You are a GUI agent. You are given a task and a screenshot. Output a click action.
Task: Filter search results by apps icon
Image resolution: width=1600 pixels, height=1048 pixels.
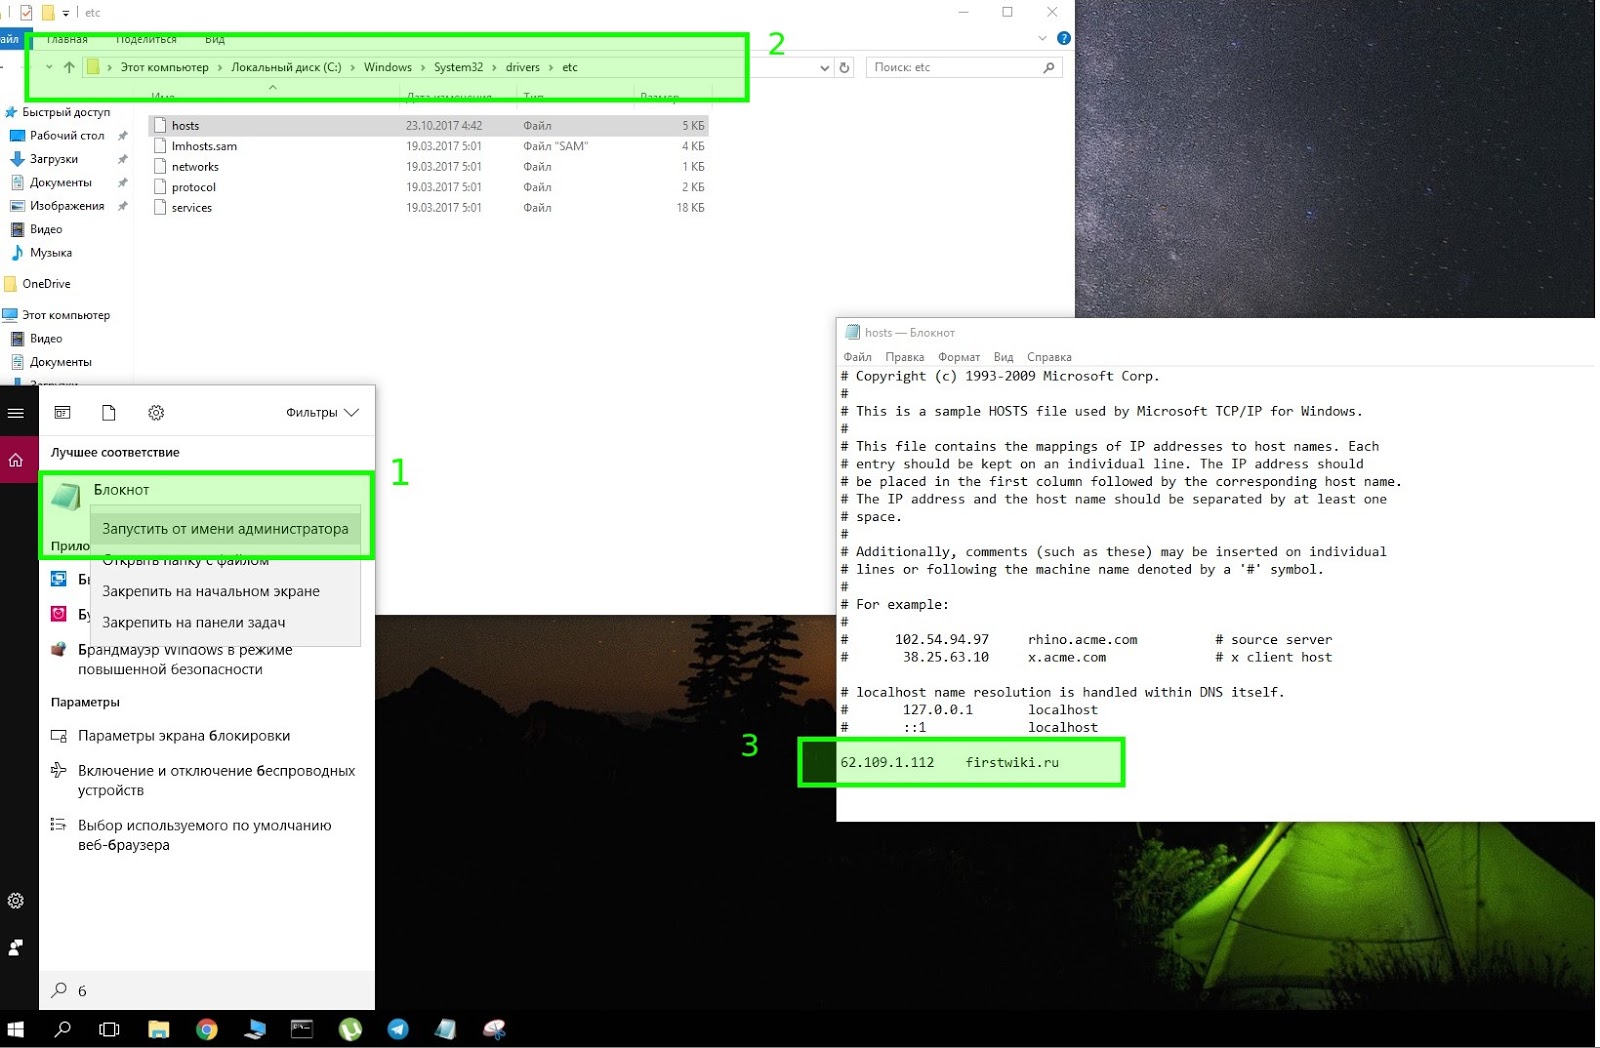point(62,412)
